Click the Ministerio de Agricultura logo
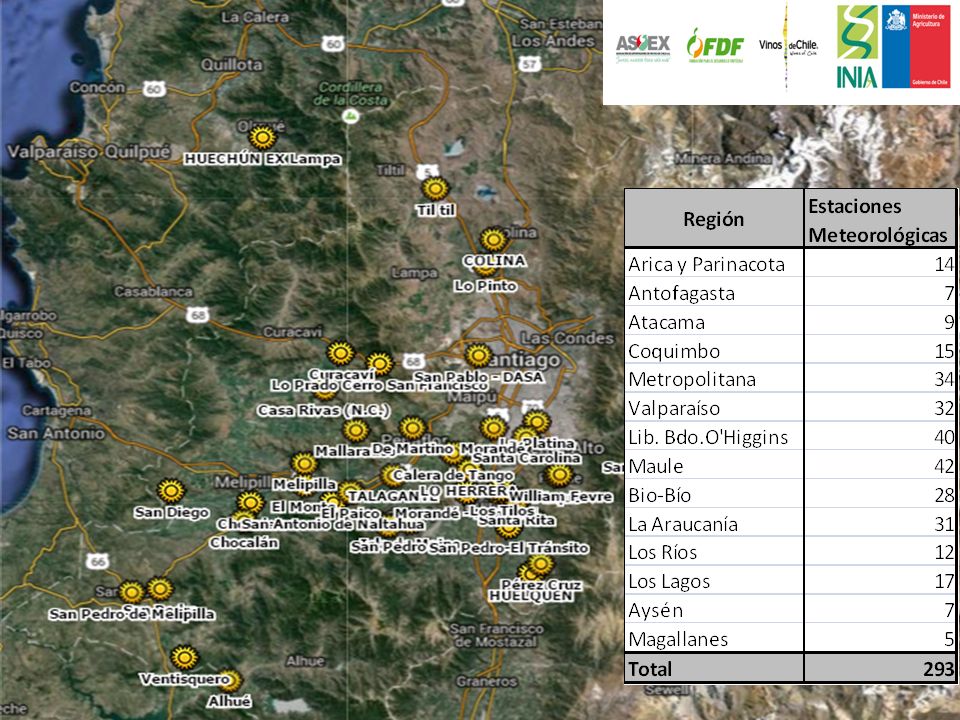 tap(916, 47)
